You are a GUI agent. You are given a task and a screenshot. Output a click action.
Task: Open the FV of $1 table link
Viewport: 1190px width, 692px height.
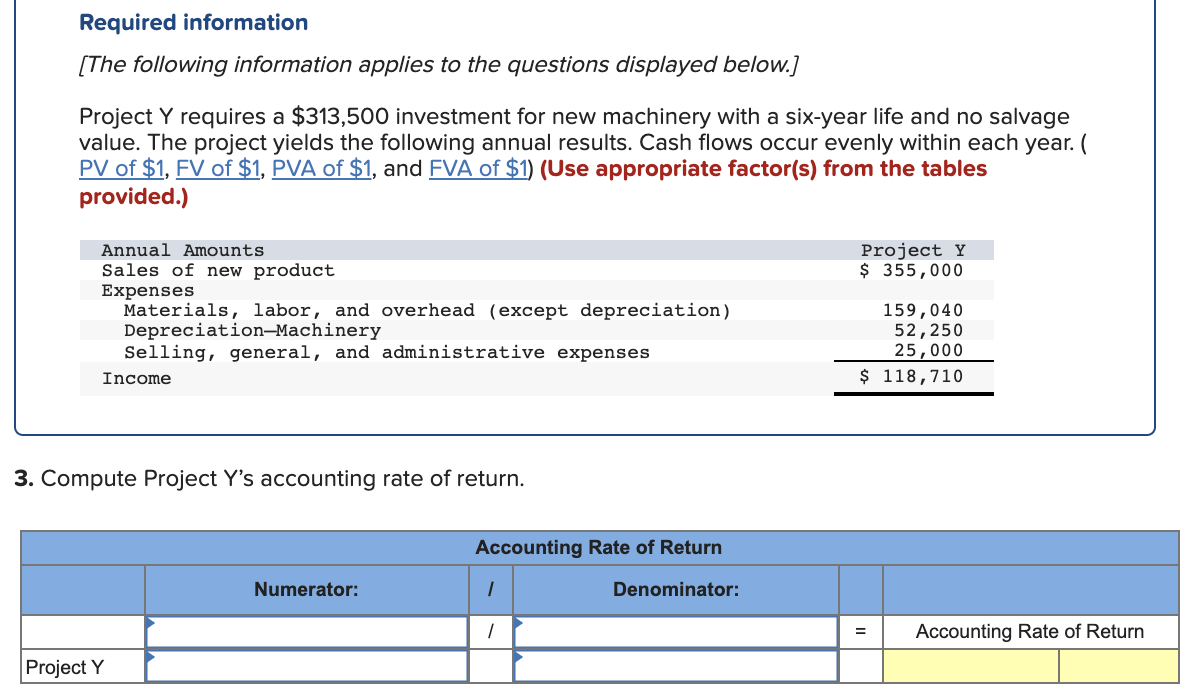pos(217,168)
